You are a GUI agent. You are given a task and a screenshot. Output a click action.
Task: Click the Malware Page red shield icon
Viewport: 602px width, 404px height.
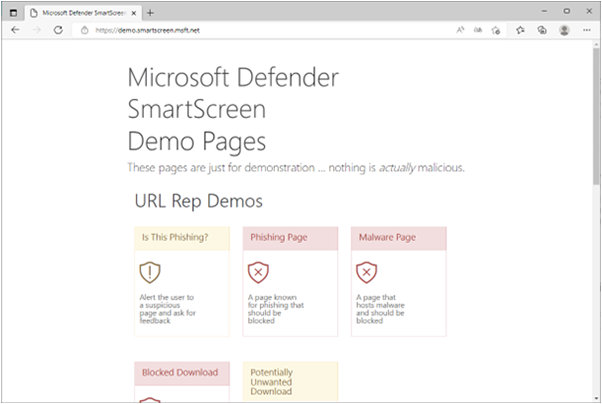(x=367, y=272)
